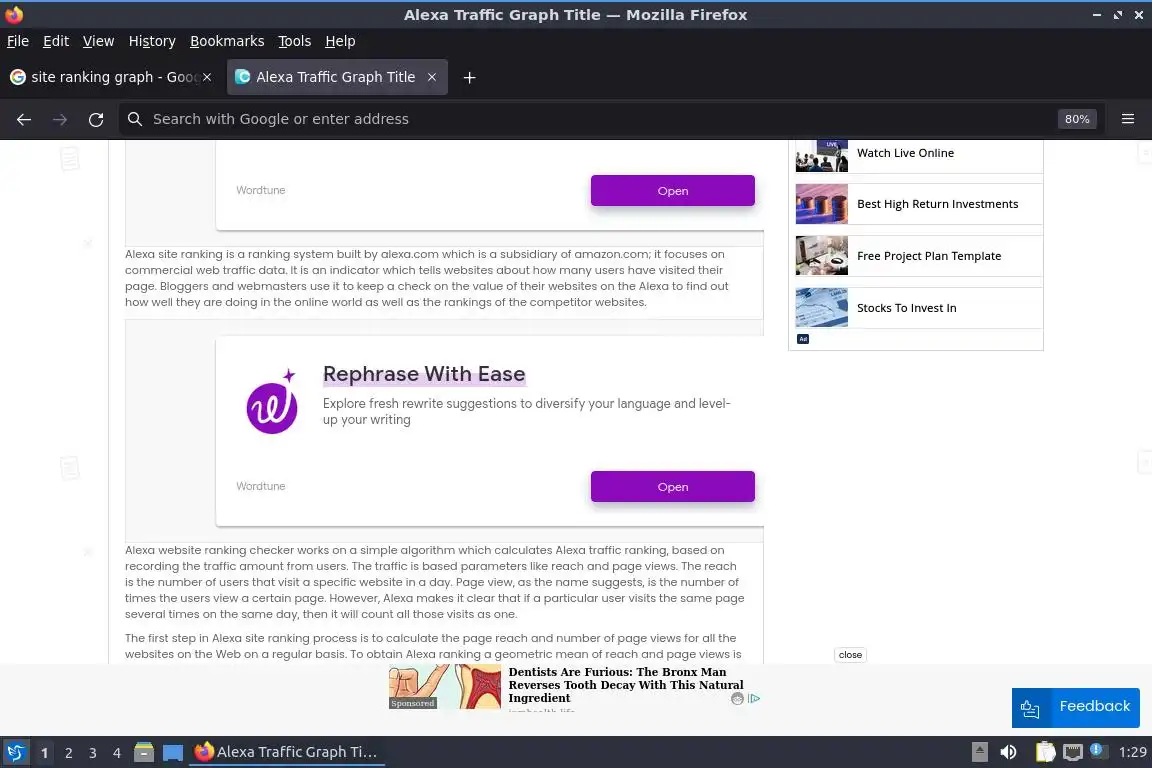Click Rephrase With Ease ad headline
The image size is (1152, 768).
tap(424, 374)
